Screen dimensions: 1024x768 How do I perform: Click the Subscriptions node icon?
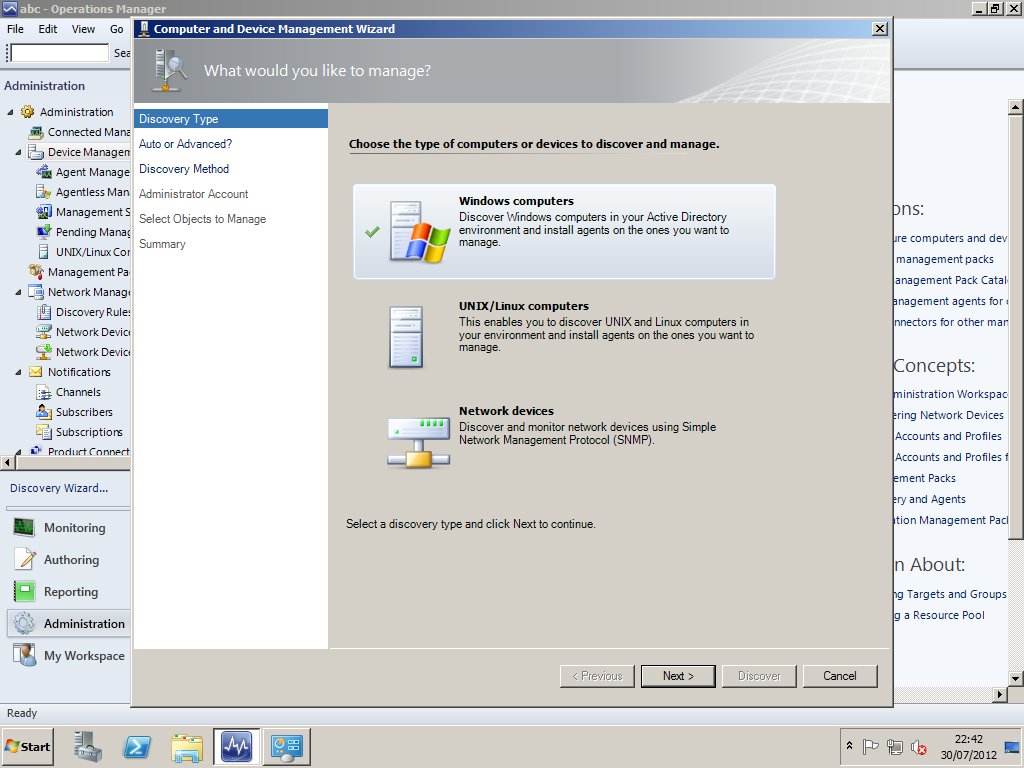pos(44,432)
